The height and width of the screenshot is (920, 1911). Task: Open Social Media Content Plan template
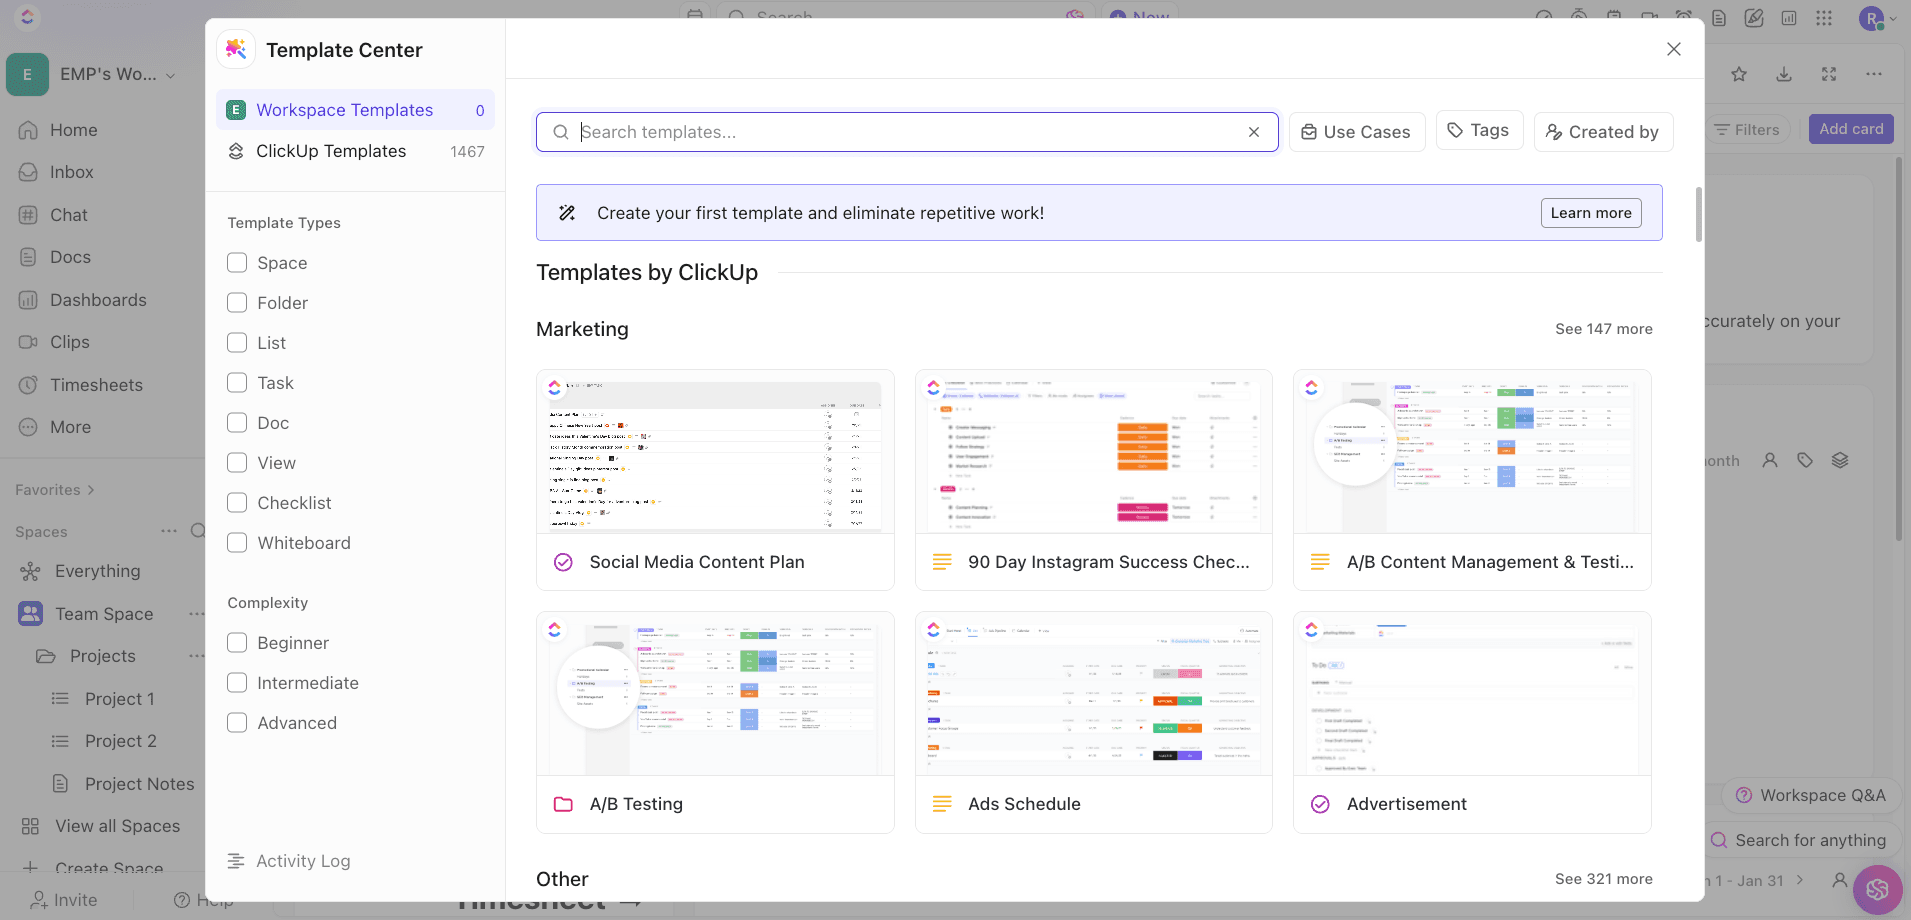coord(715,480)
